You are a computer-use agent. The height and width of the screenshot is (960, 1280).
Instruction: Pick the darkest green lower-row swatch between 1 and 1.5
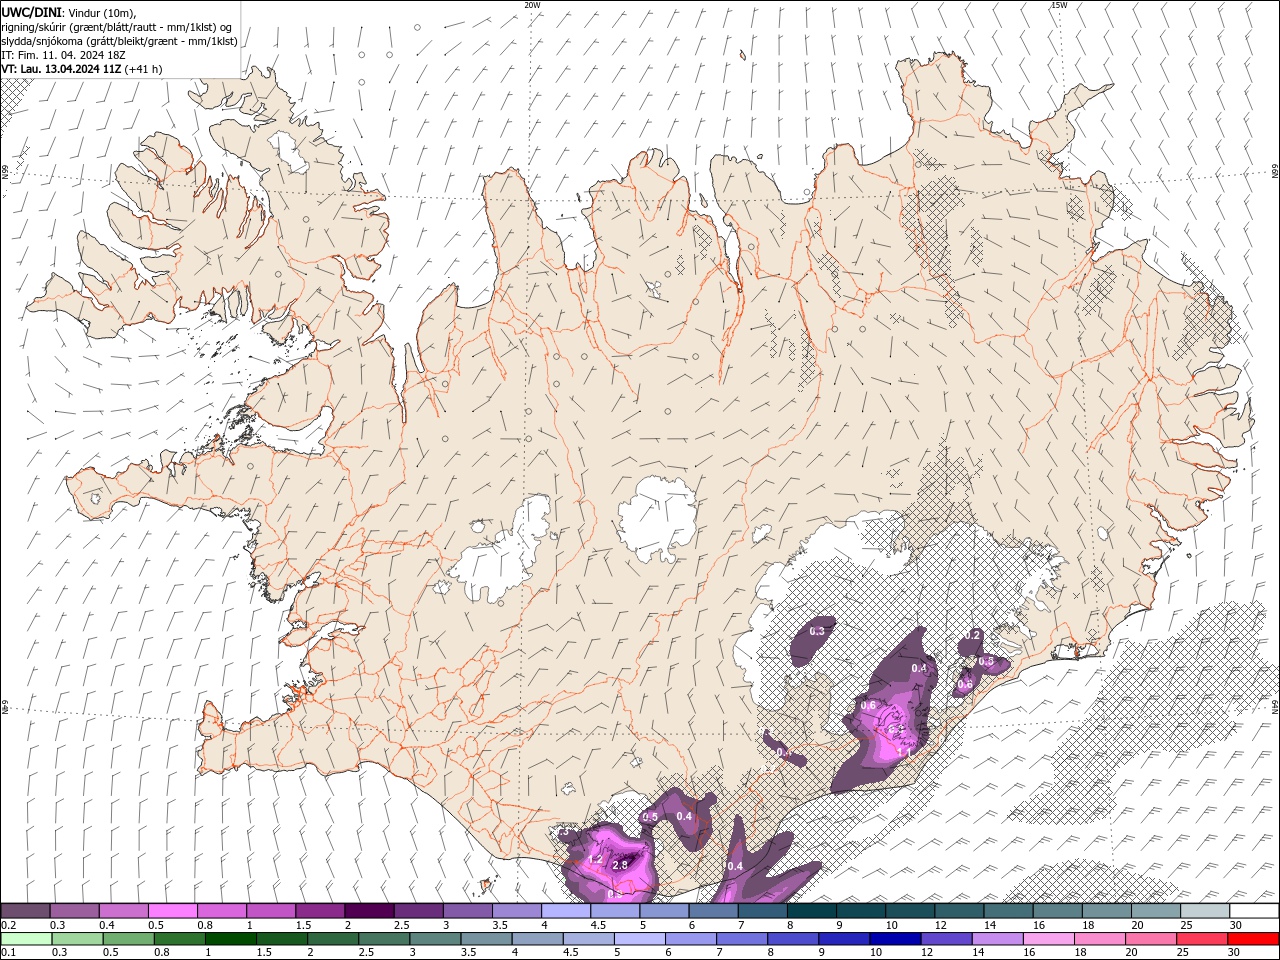point(231,939)
